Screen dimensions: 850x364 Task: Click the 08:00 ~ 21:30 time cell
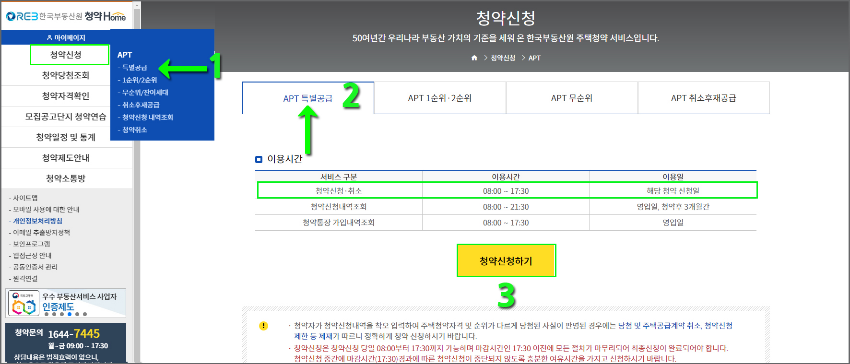506,206
